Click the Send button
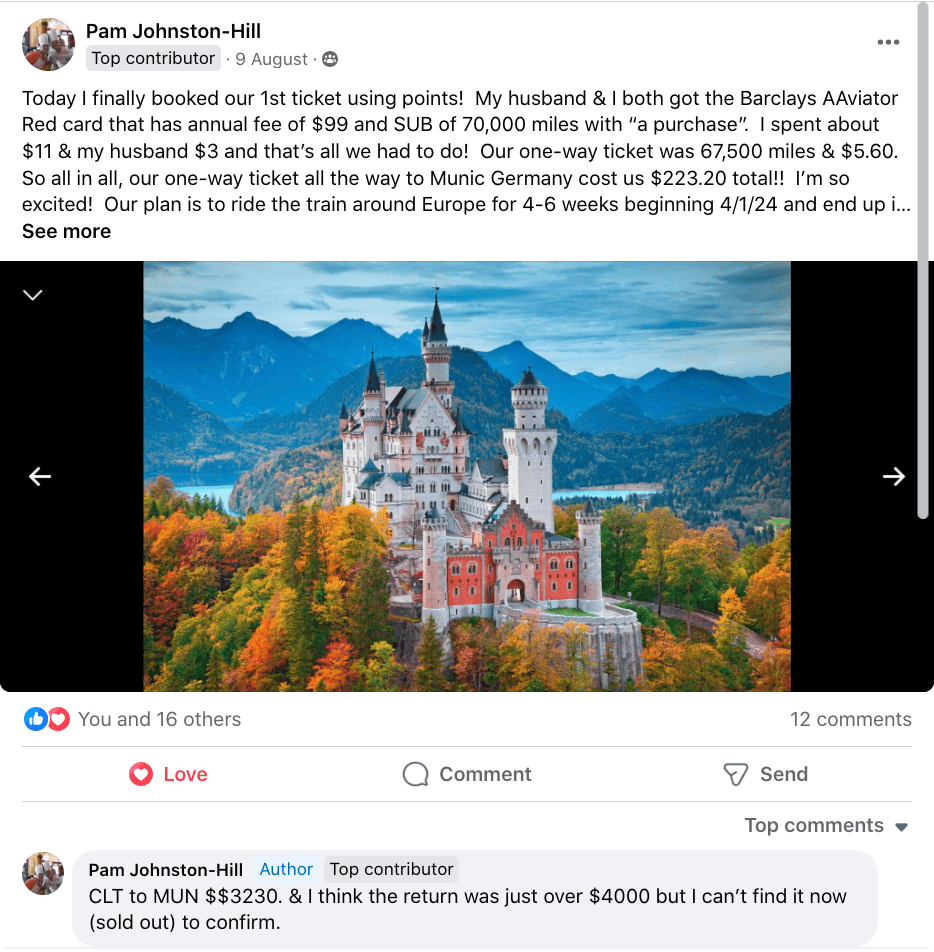The image size is (934, 952). (x=765, y=774)
